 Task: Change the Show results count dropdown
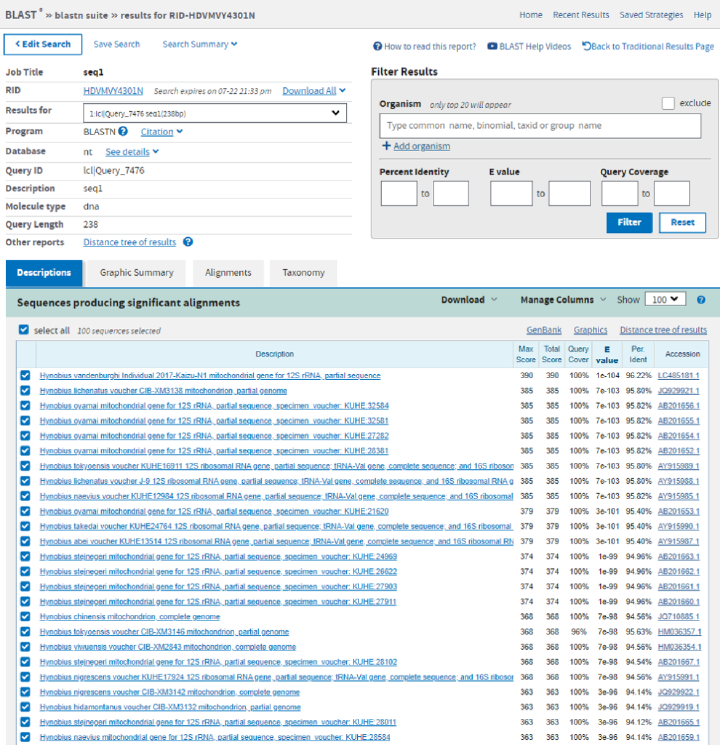coord(665,299)
